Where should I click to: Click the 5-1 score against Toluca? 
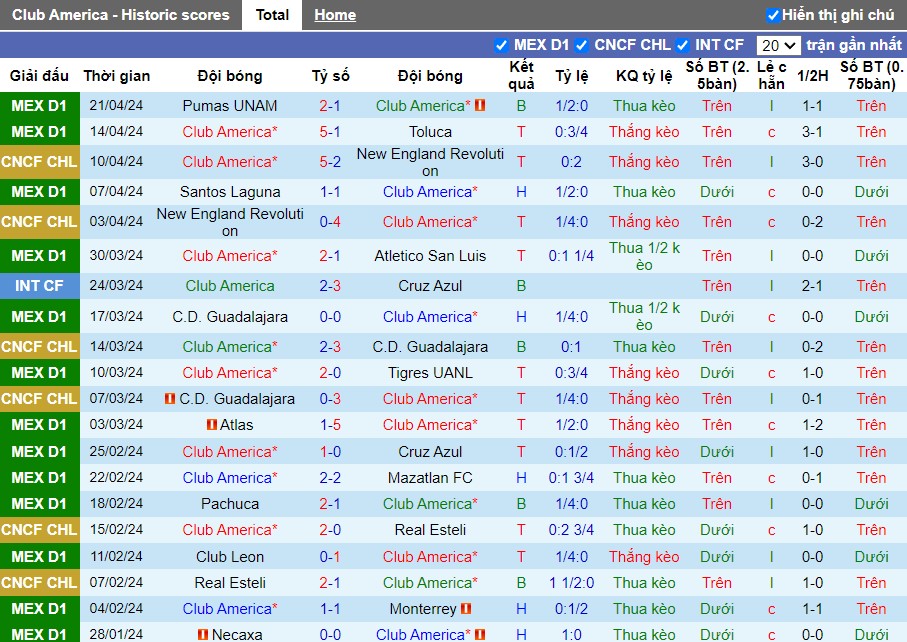coord(330,132)
